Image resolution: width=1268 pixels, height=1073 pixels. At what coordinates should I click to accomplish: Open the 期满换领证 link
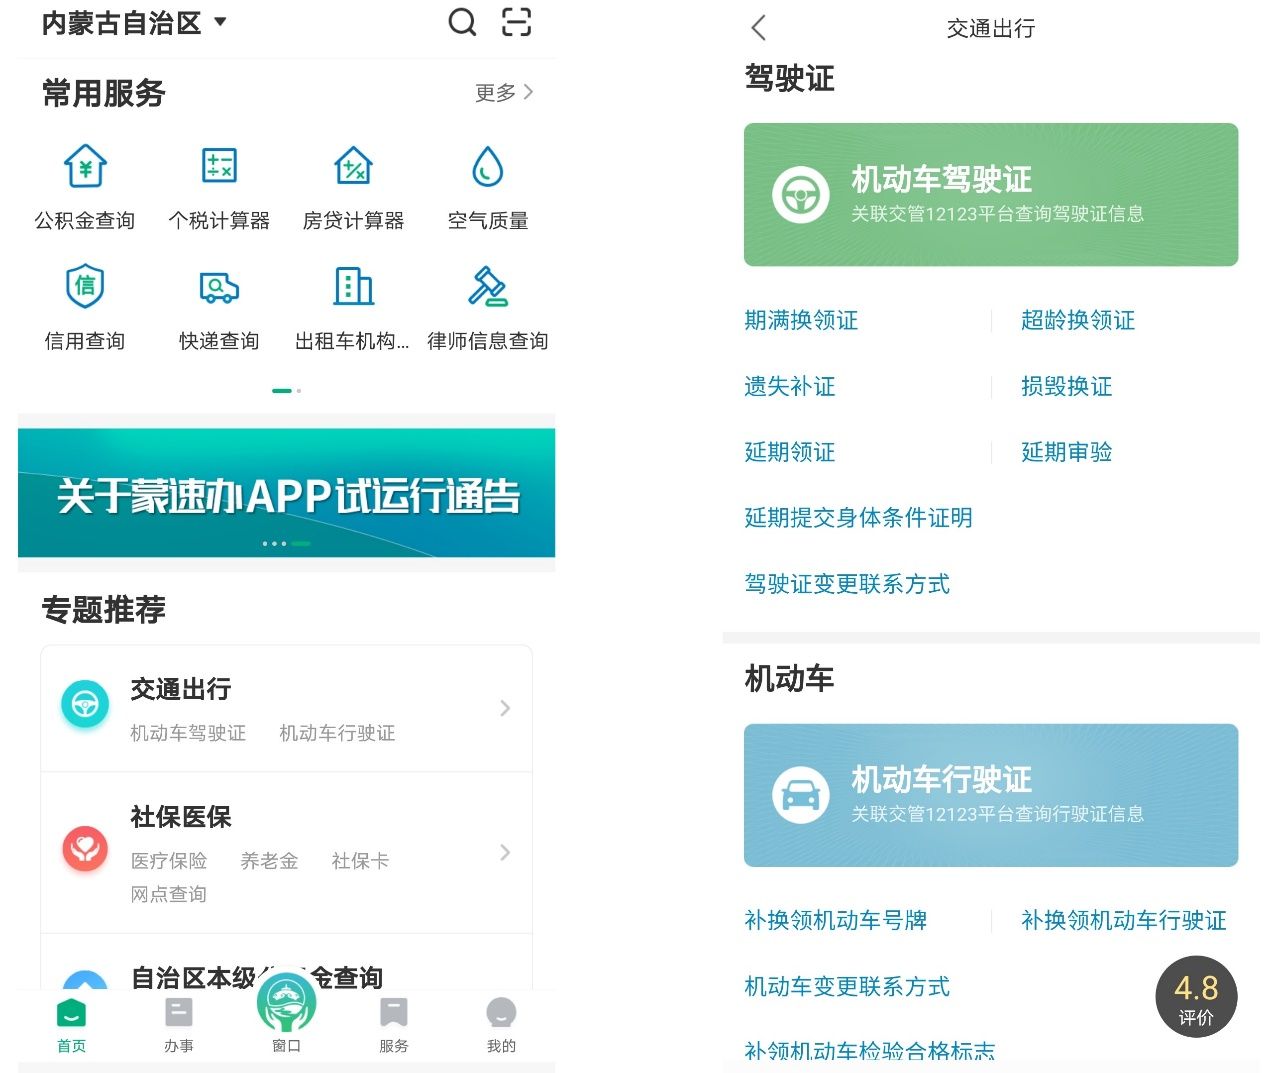801,320
